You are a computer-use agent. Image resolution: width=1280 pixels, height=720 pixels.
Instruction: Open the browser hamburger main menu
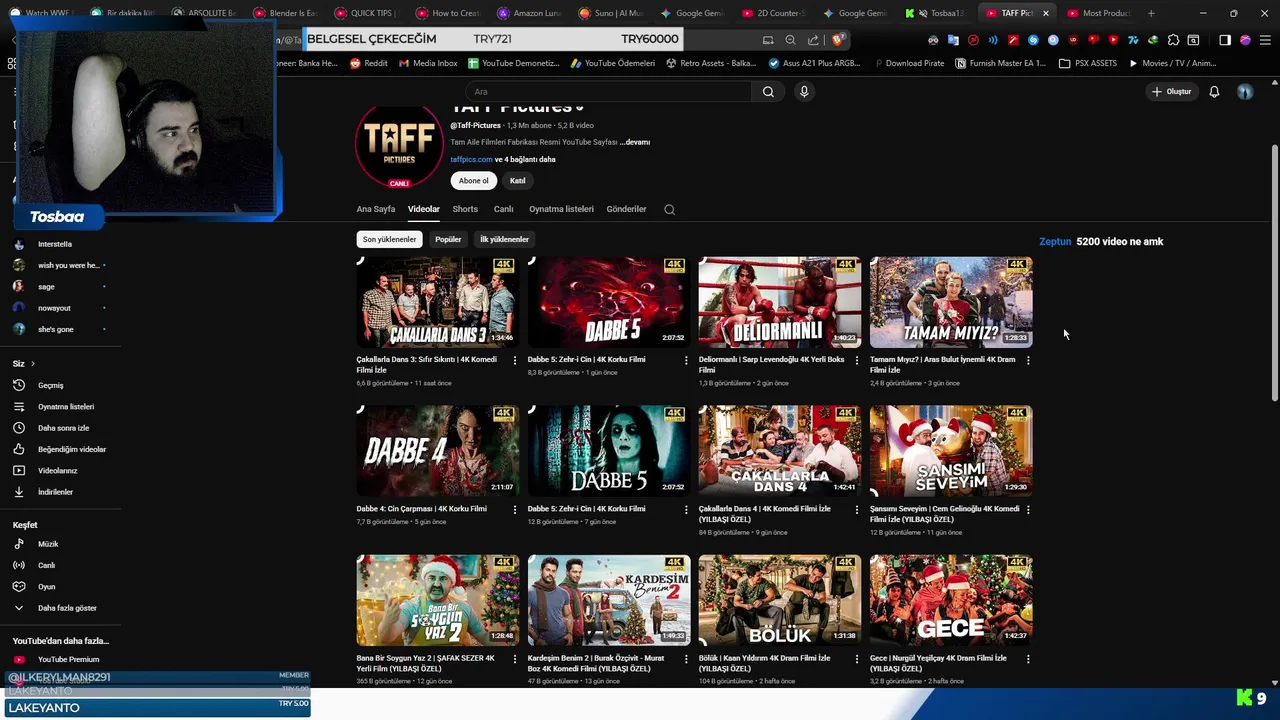click(1265, 40)
